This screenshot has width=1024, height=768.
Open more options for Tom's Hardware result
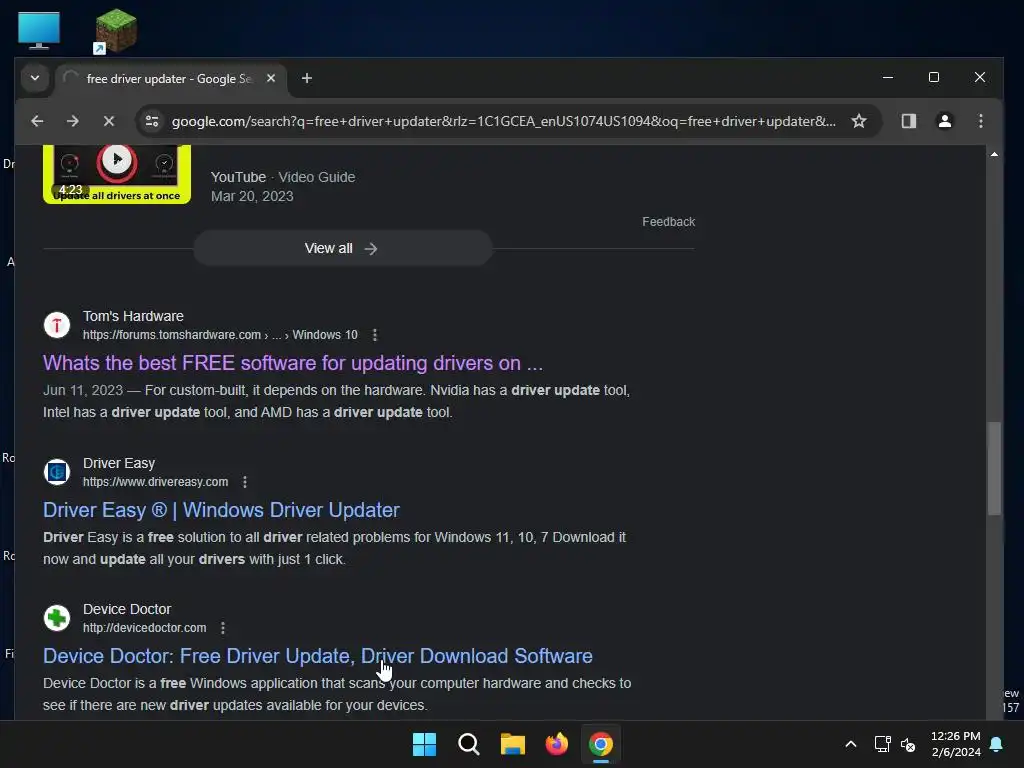[x=374, y=335]
